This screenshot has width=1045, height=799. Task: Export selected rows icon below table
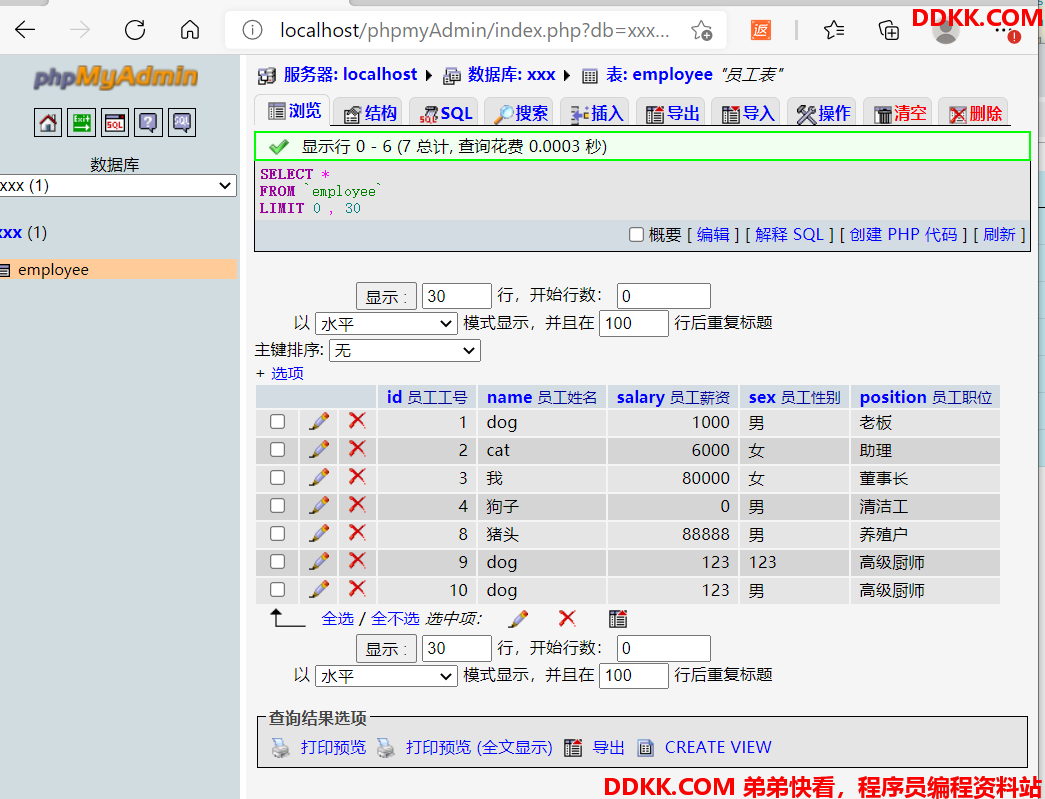[x=618, y=619]
